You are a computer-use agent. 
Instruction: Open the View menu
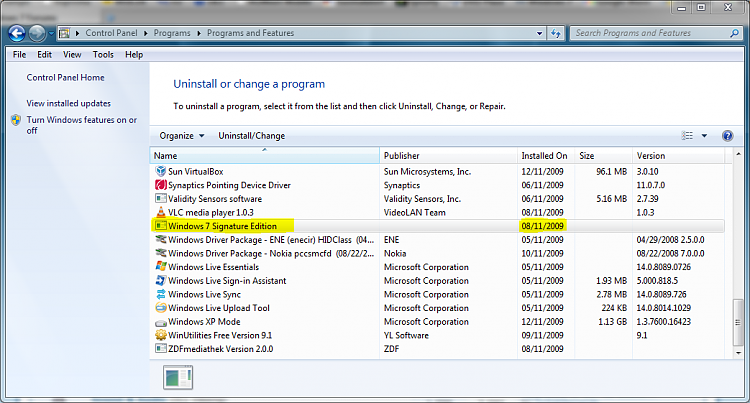coord(72,54)
